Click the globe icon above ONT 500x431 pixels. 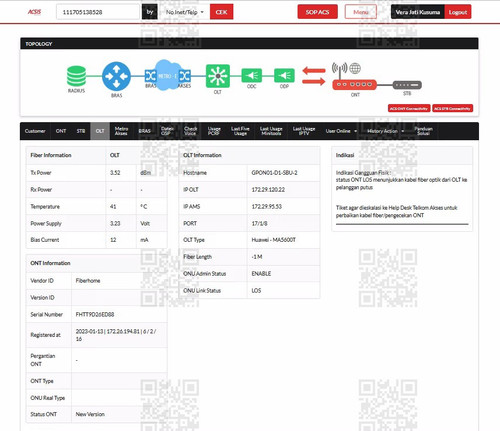click(x=355, y=68)
